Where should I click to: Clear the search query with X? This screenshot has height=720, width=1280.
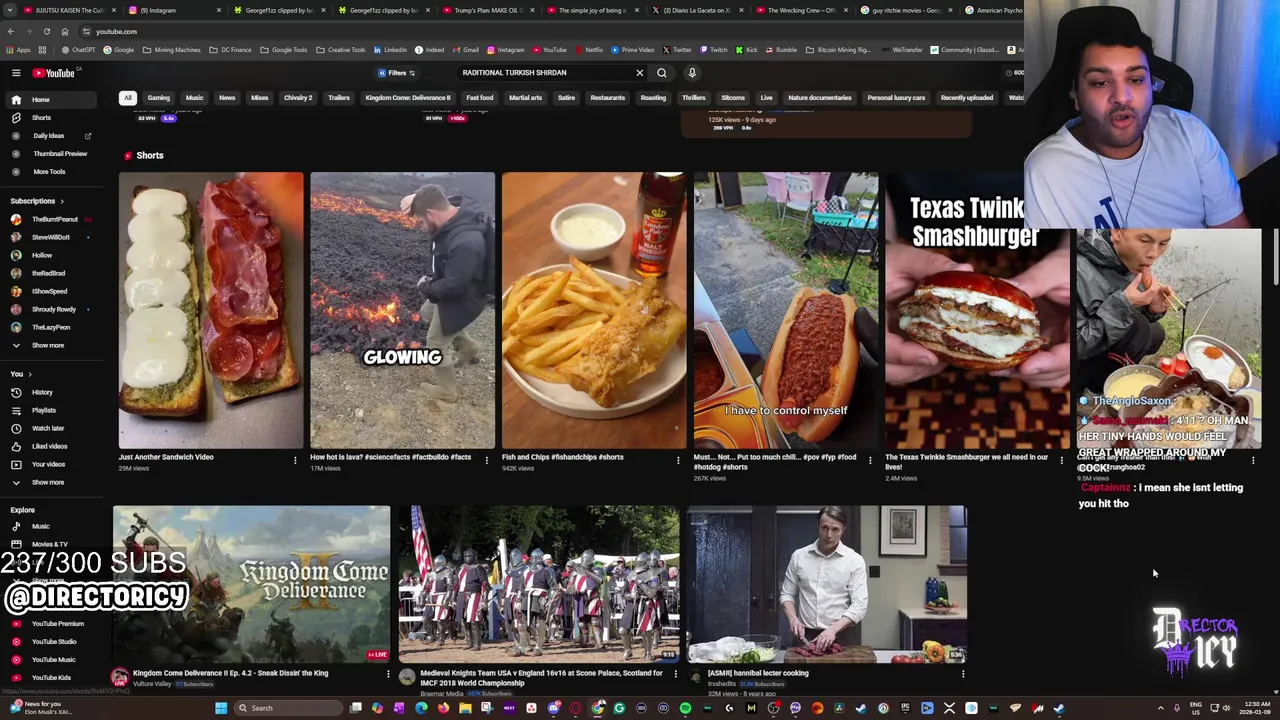(640, 73)
